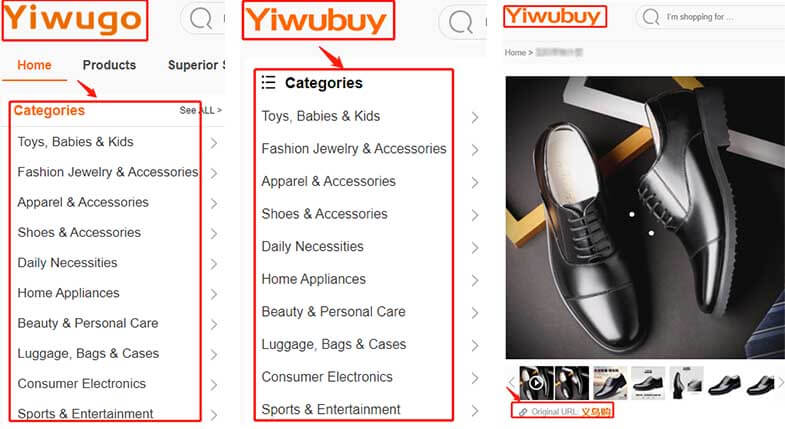Switch to the Products tab
The image size is (785, 429).
(x=109, y=65)
